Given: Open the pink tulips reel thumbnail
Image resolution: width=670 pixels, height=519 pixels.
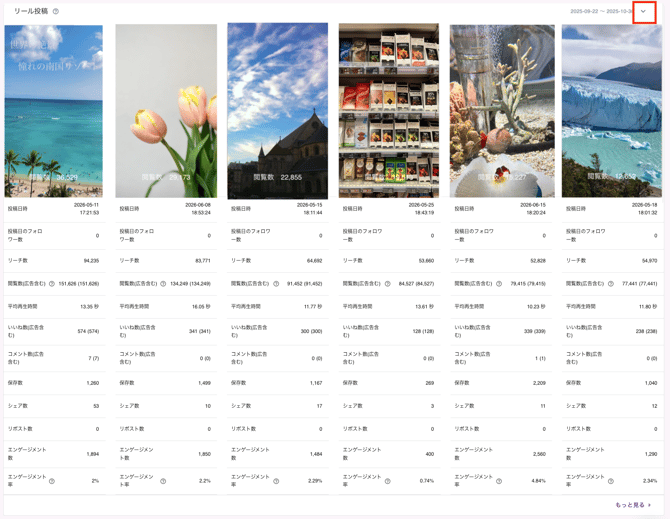Looking at the screenshot, I should [x=166, y=111].
